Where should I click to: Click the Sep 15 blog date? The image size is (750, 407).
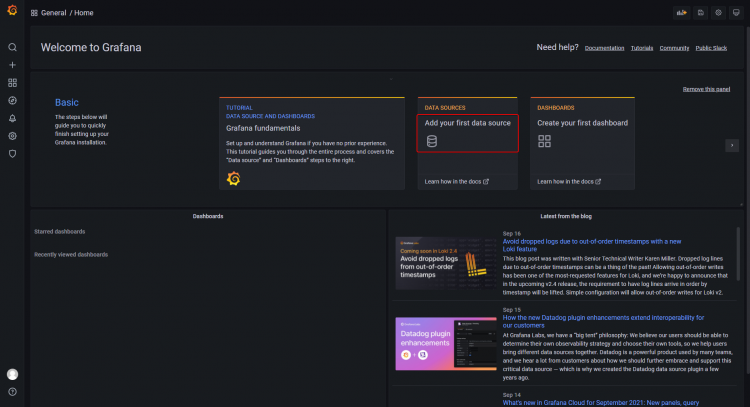[511, 310]
